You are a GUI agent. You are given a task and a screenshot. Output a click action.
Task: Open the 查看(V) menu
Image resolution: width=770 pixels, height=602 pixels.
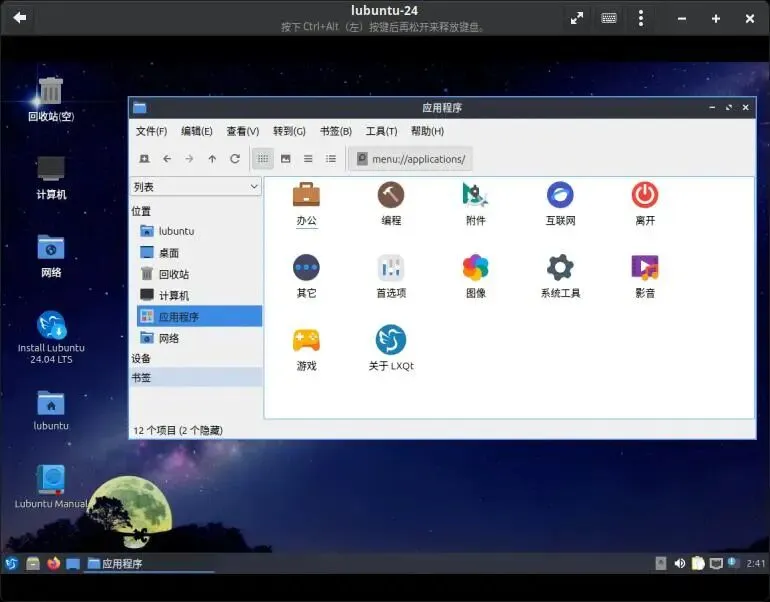(243, 131)
